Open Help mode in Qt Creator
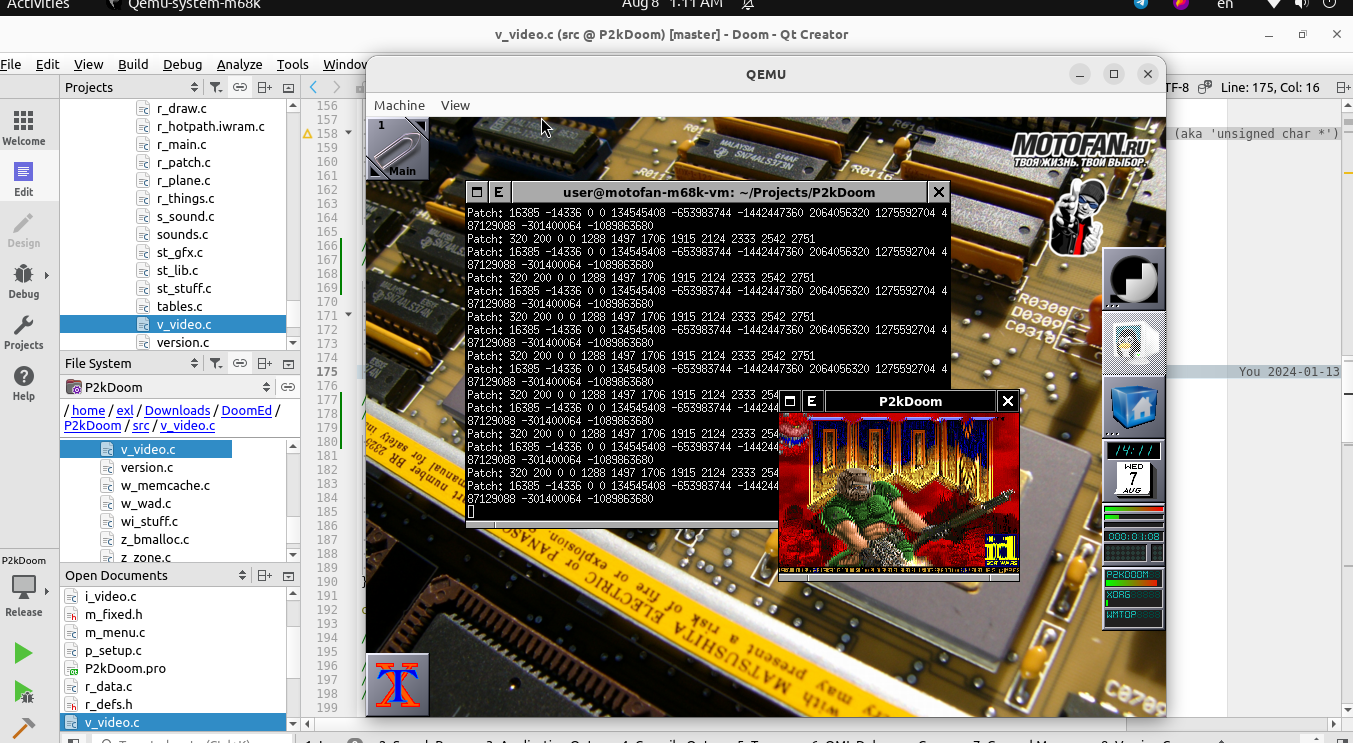This screenshot has width=1353, height=743. pyautogui.click(x=23, y=382)
